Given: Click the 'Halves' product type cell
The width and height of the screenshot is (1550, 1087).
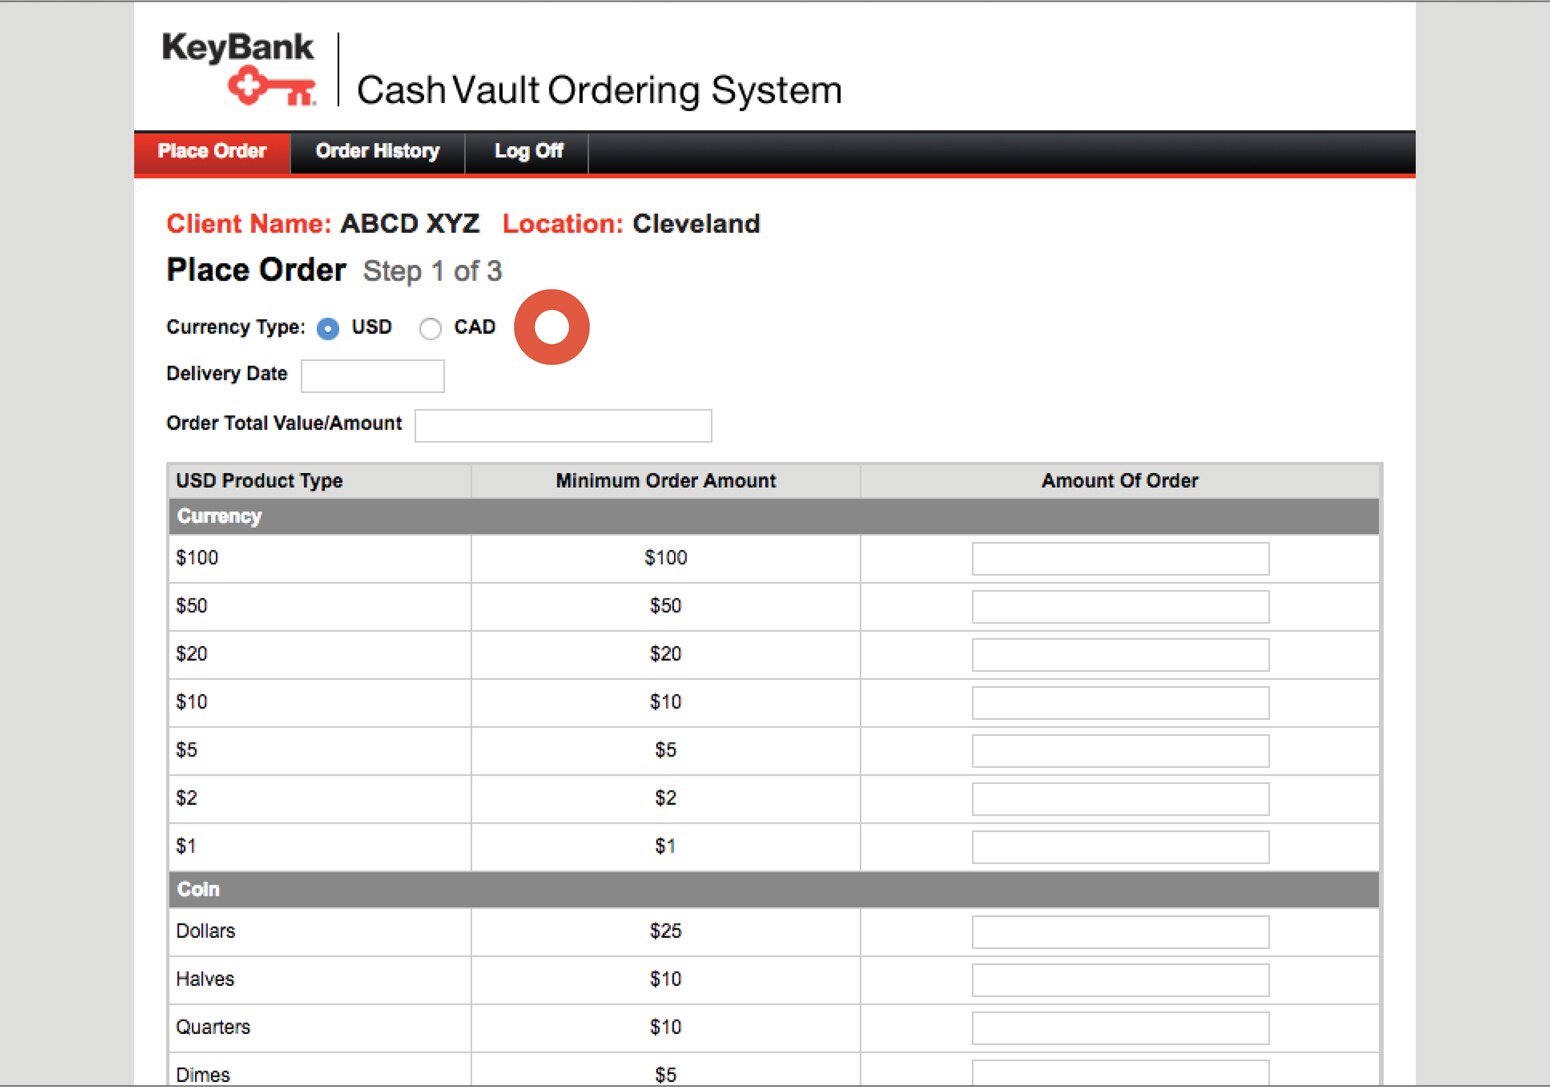Looking at the screenshot, I should pyautogui.click(x=320, y=979).
